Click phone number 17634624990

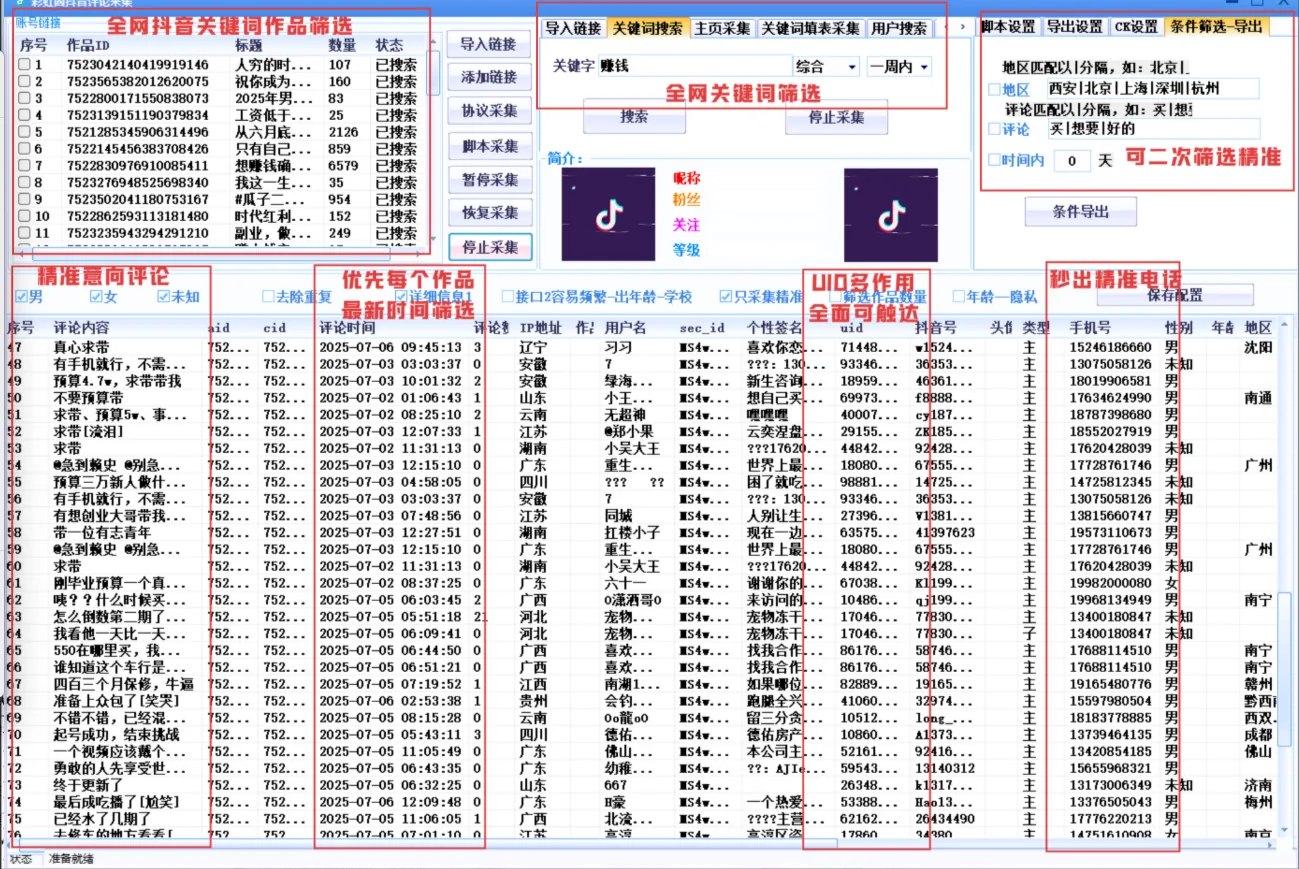1110,397
